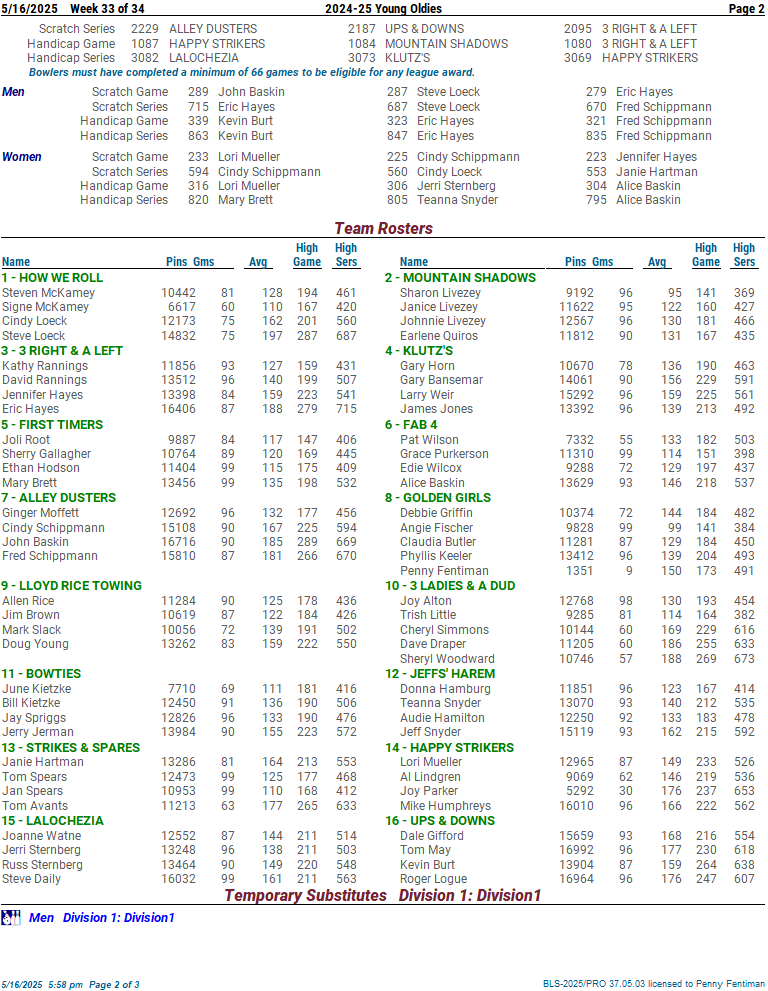Click 'Week 33 of 34' in the header
The height and width of the screenshot is (991, 768).
(107, 9)
